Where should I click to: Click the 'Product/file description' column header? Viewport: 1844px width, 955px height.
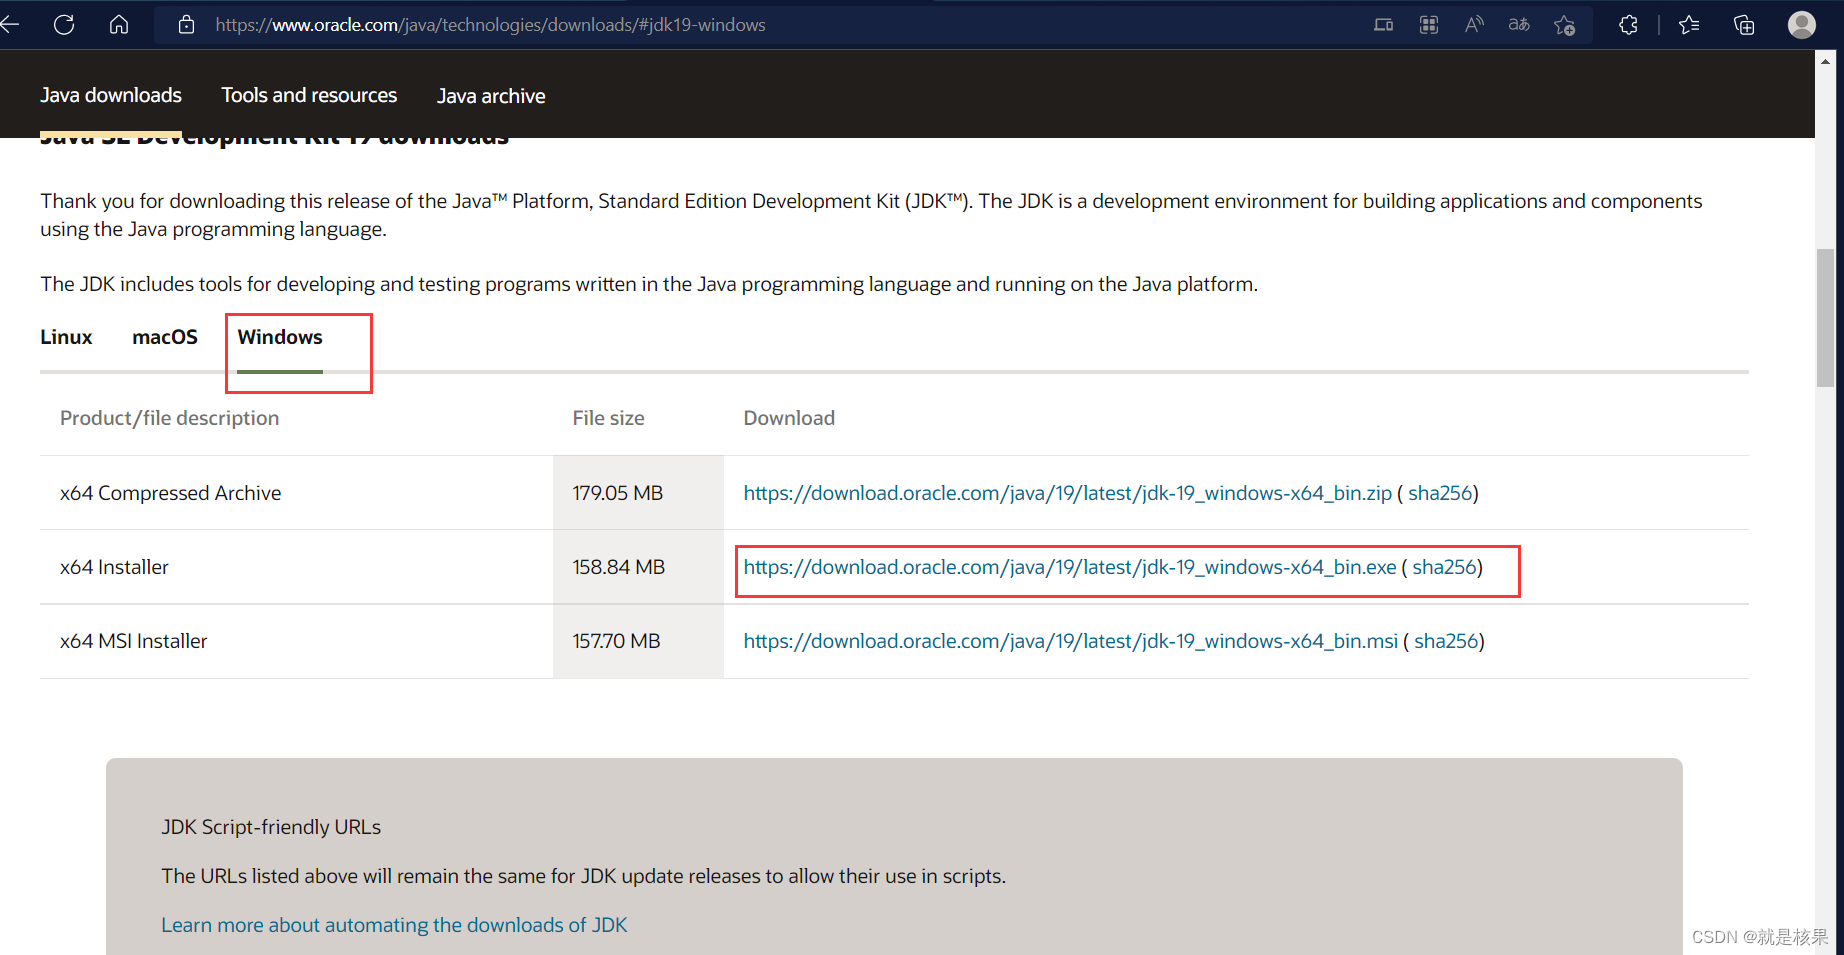click(x=169, y=418)
